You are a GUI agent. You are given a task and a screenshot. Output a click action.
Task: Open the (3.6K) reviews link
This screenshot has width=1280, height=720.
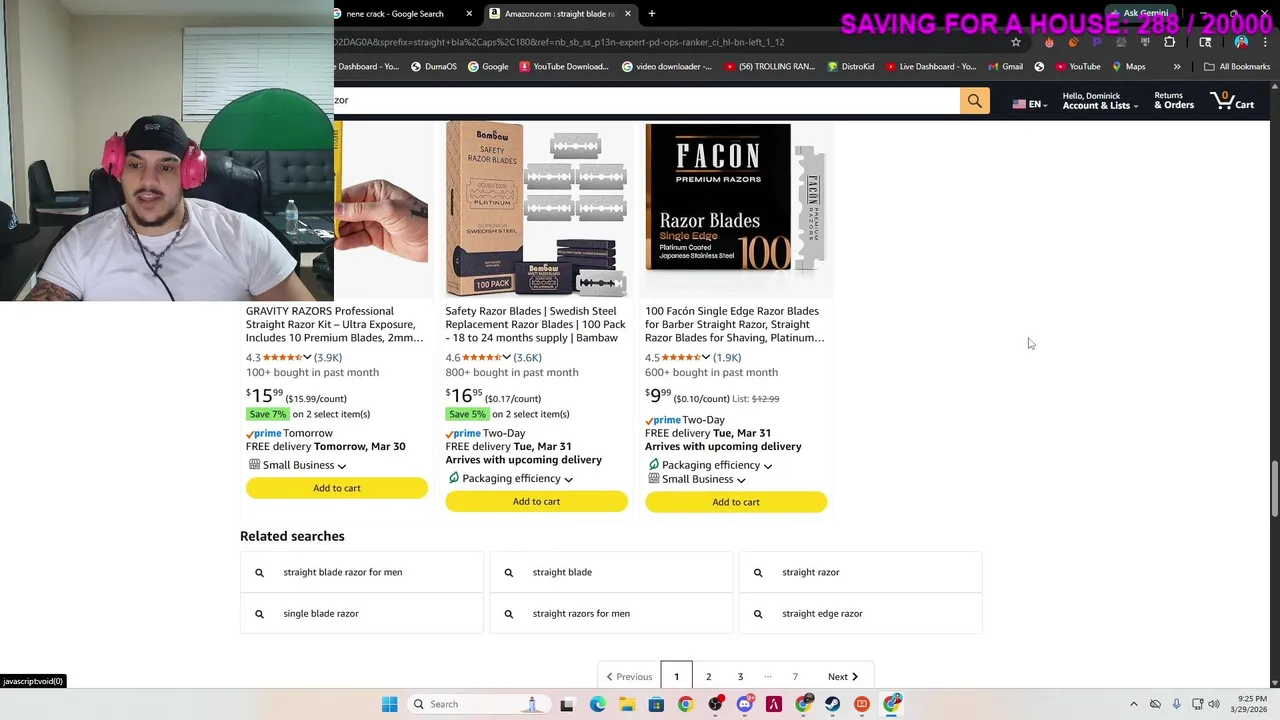pyautogui.click(x=527, y=358)
